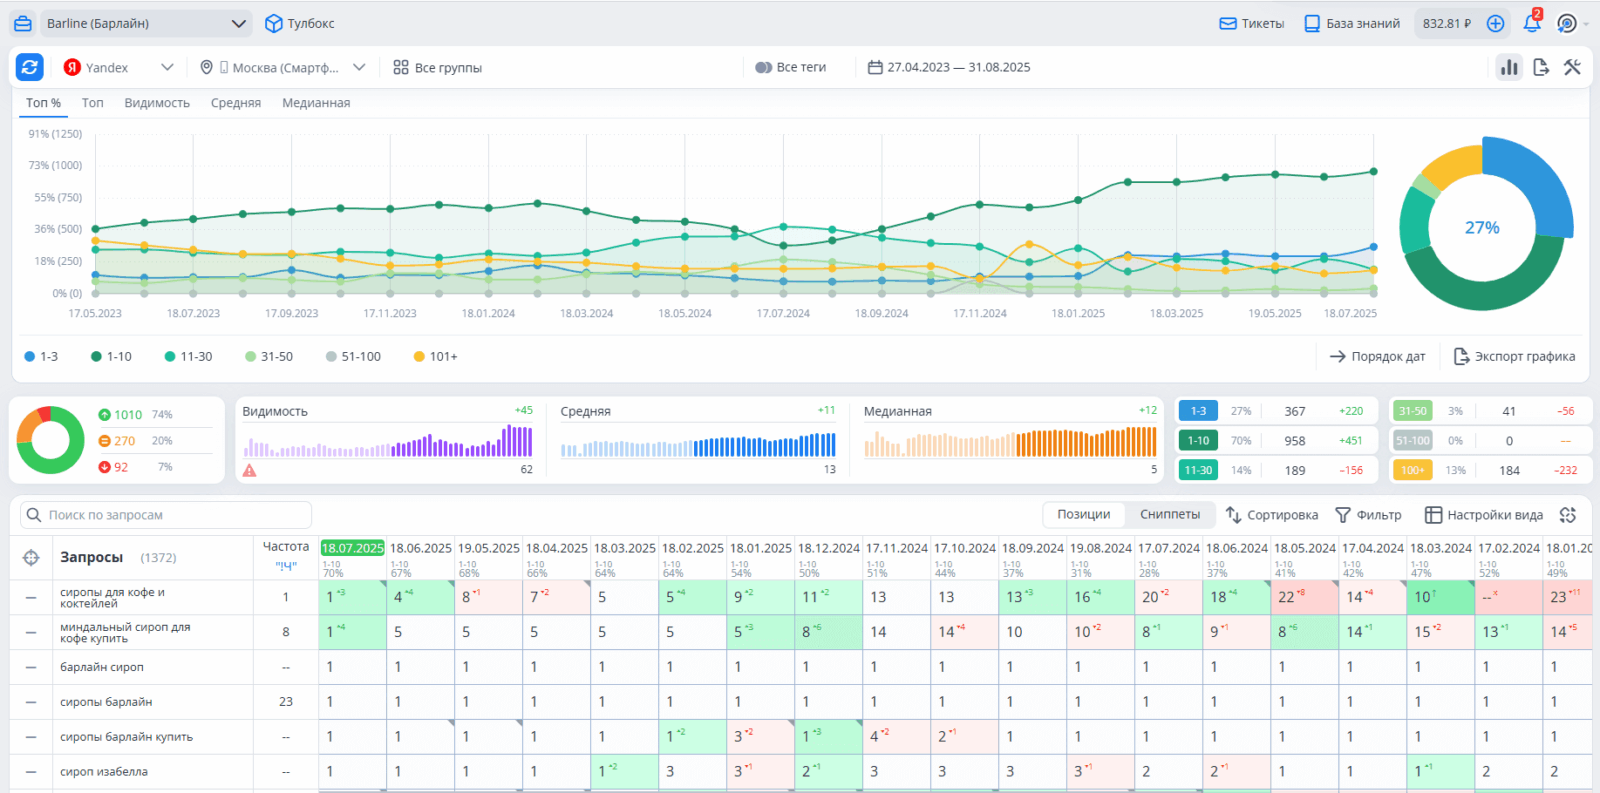Expand the Москва region dropdown
1600x793 pixels.
[x=283, y=67]
